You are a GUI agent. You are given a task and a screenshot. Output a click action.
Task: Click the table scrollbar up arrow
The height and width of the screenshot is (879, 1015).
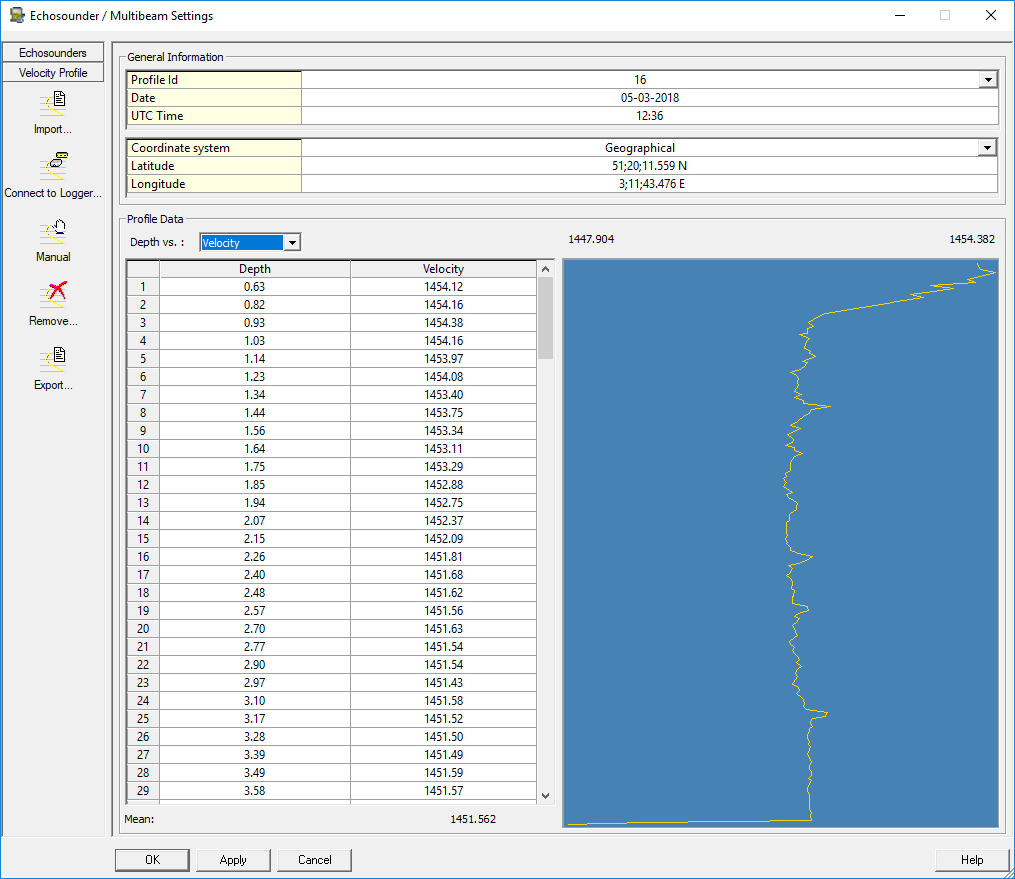tap(545, 269)
